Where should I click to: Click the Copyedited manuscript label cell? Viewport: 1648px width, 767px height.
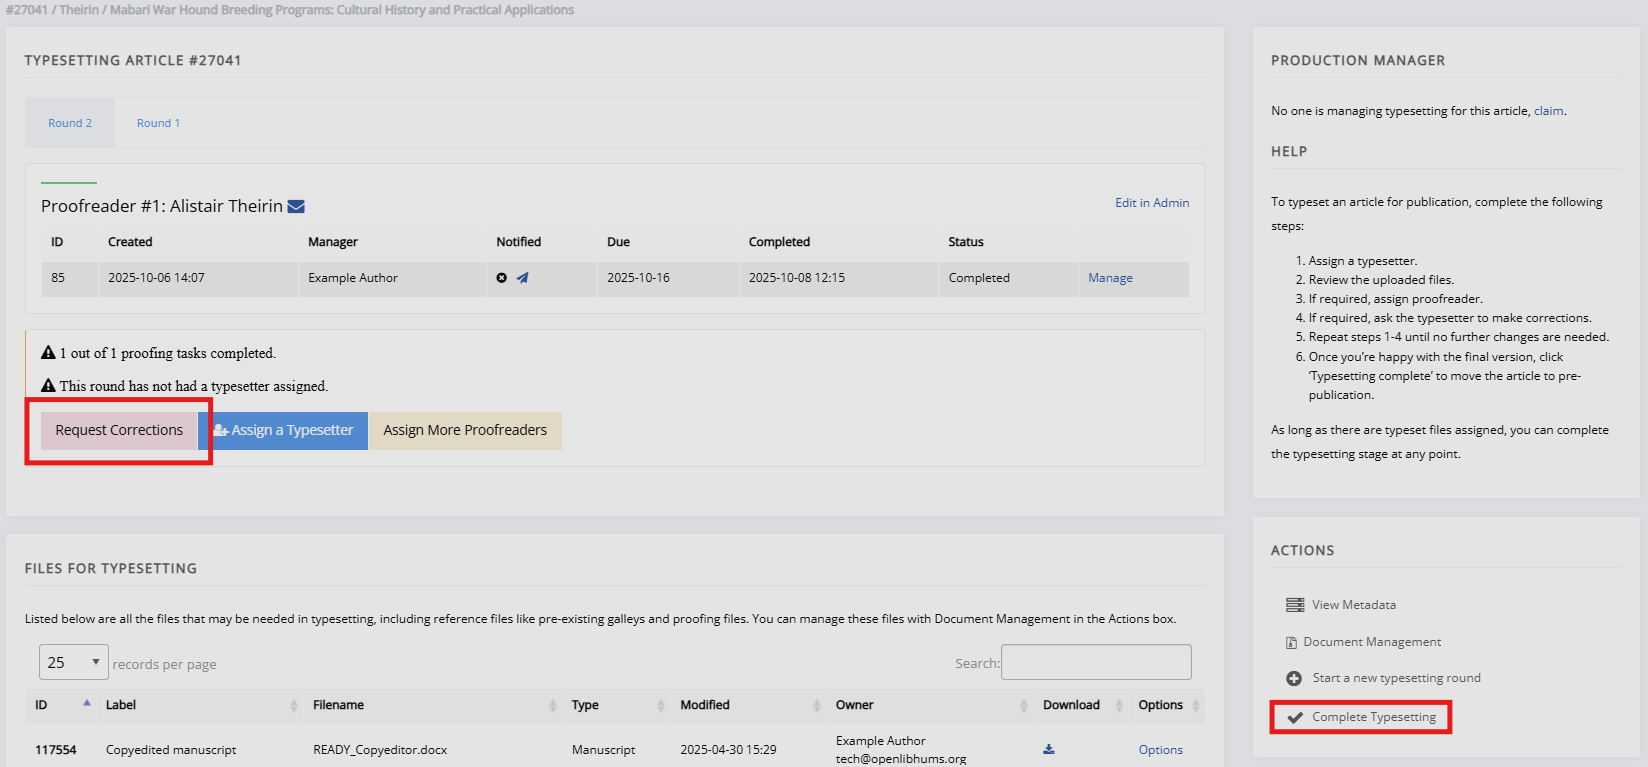171,750
